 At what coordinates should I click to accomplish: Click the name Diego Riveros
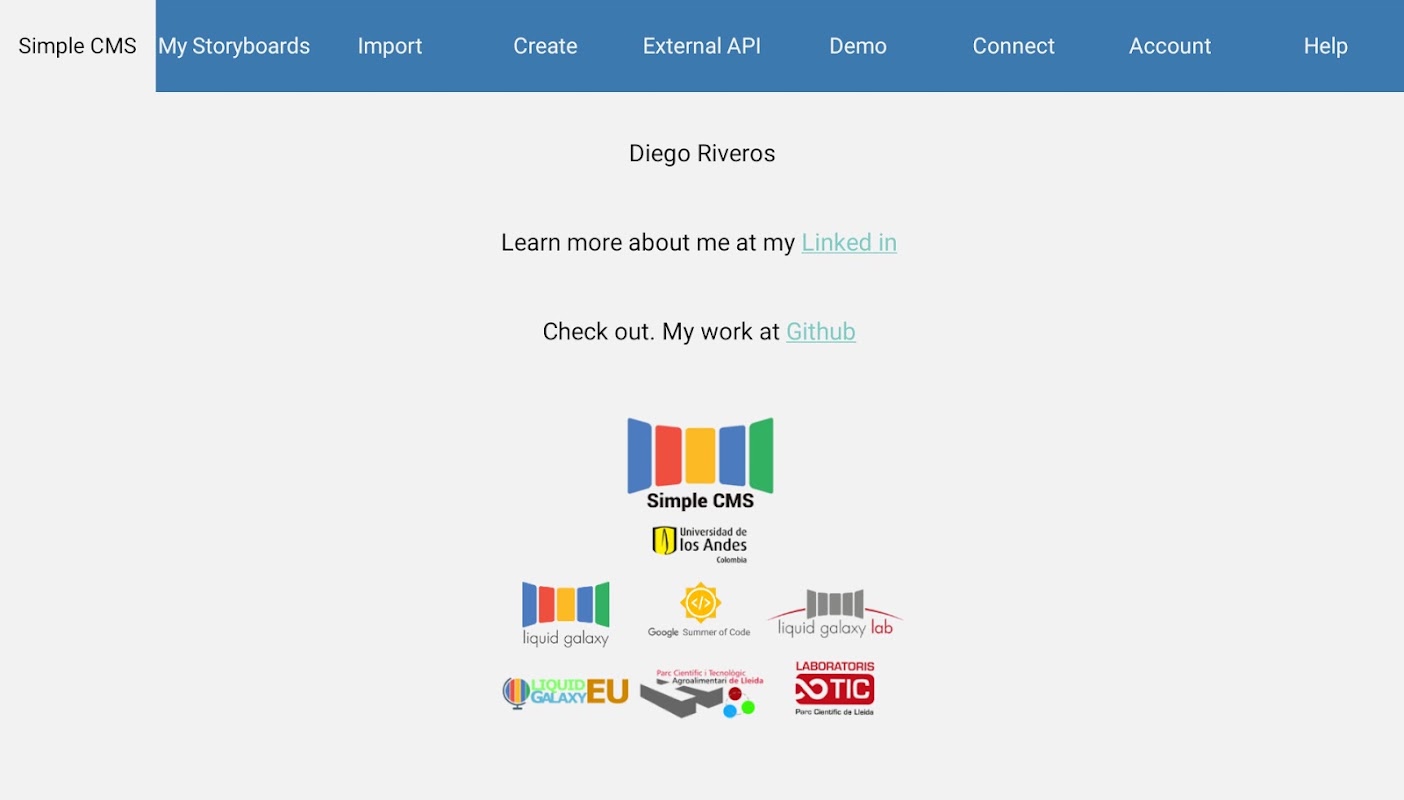(x=702, y=154)
